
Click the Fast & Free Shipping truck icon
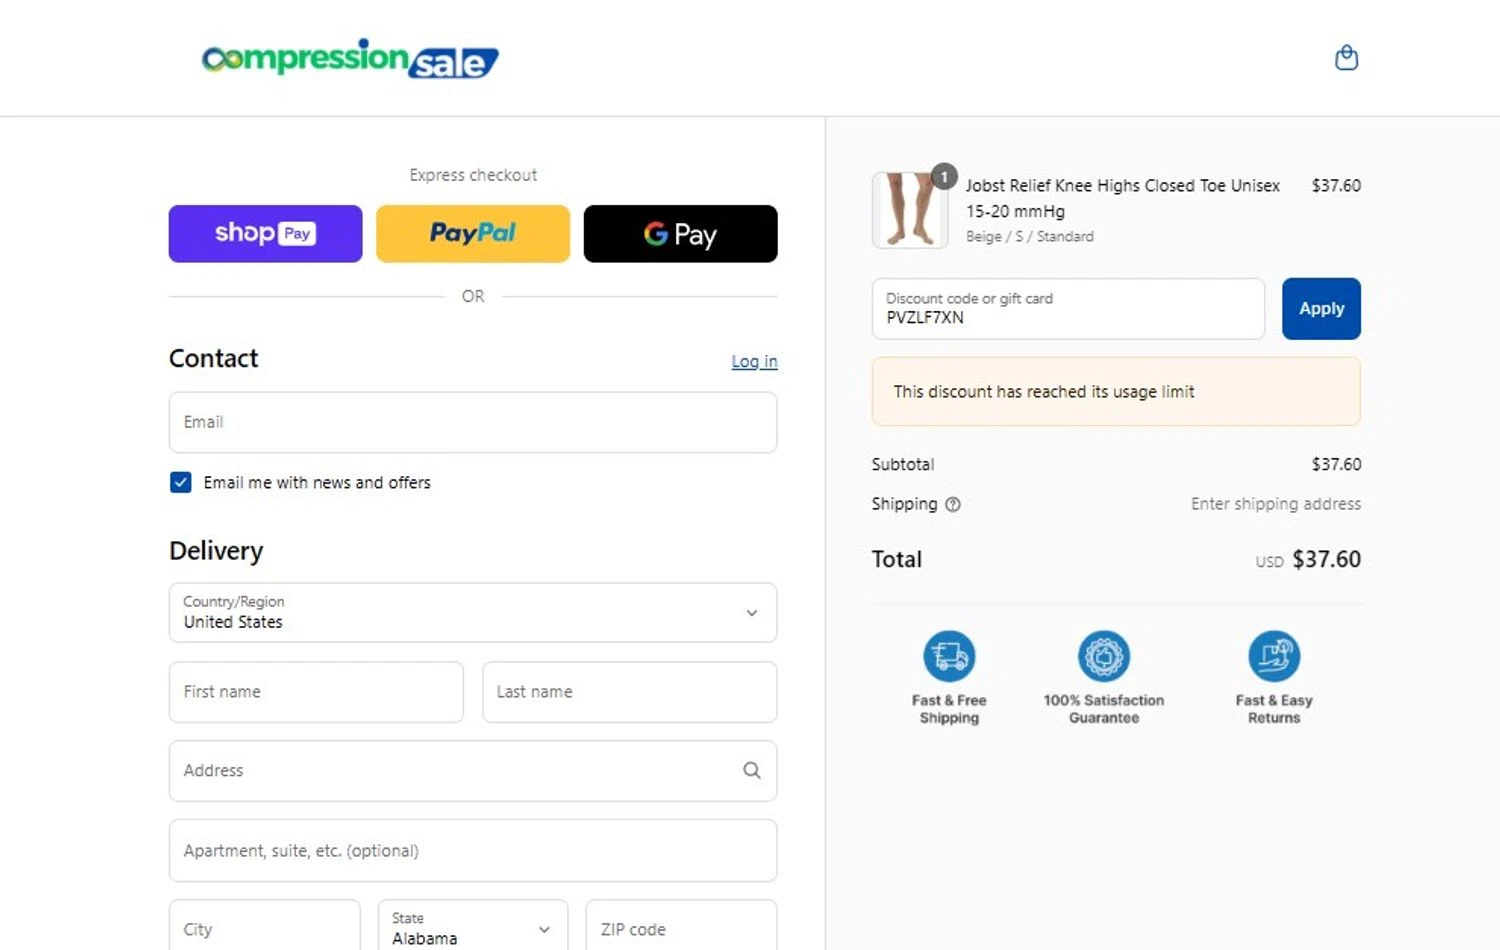[x=949, y=656]
